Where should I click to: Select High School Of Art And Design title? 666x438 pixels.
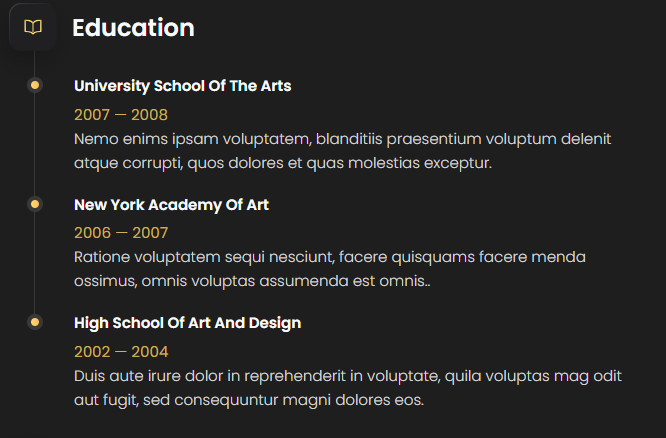[187, 323]
